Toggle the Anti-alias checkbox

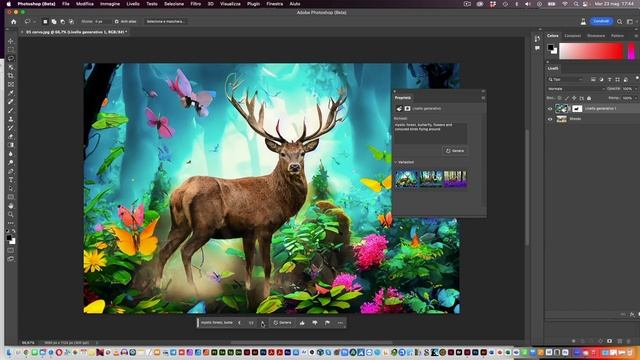click(x=116, y=22)
